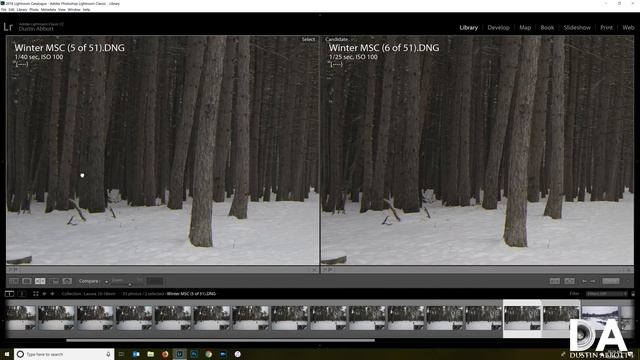The image size is (640, 360).
Task: Open File Explorer from the taskbar
Action: (151, 354)
